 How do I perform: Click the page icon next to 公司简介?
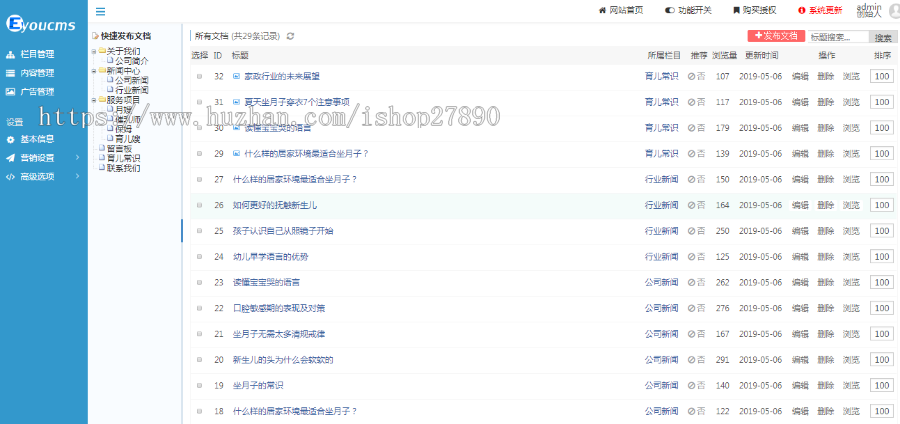(111, 60)
